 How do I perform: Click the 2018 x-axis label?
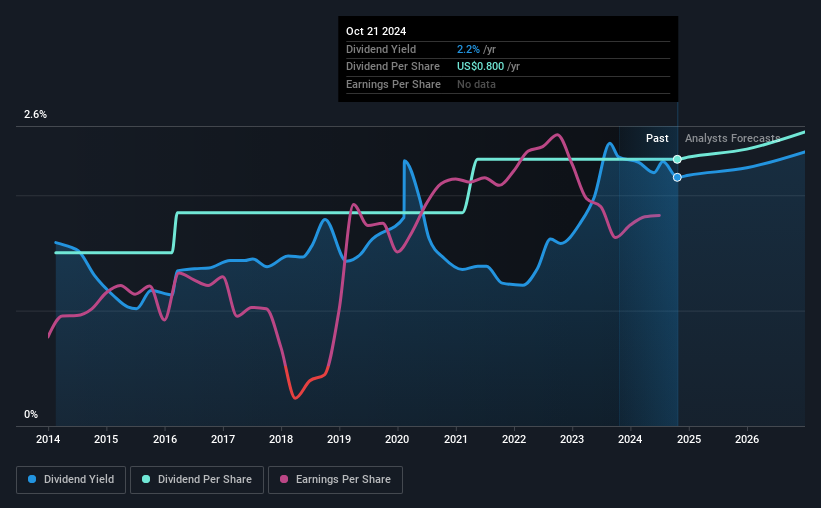[x=281, y=439]
